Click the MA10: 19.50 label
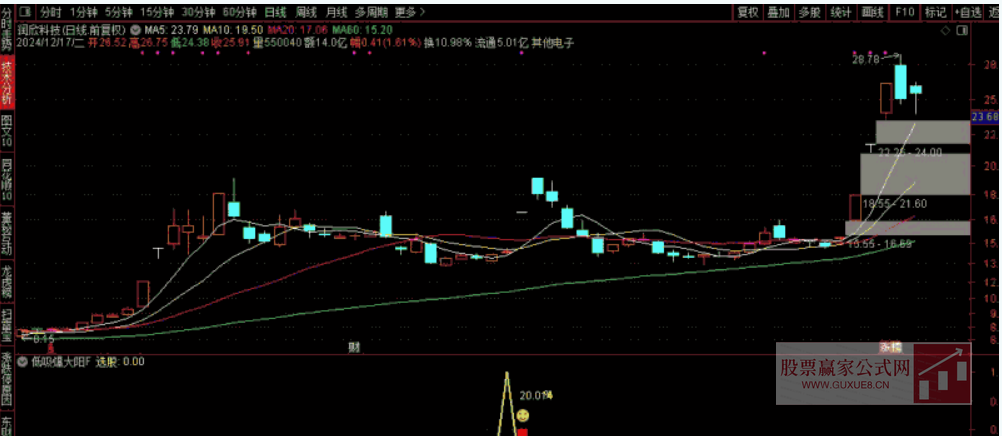The width and height of the screenshot is (1002, 436). [233, 29]
